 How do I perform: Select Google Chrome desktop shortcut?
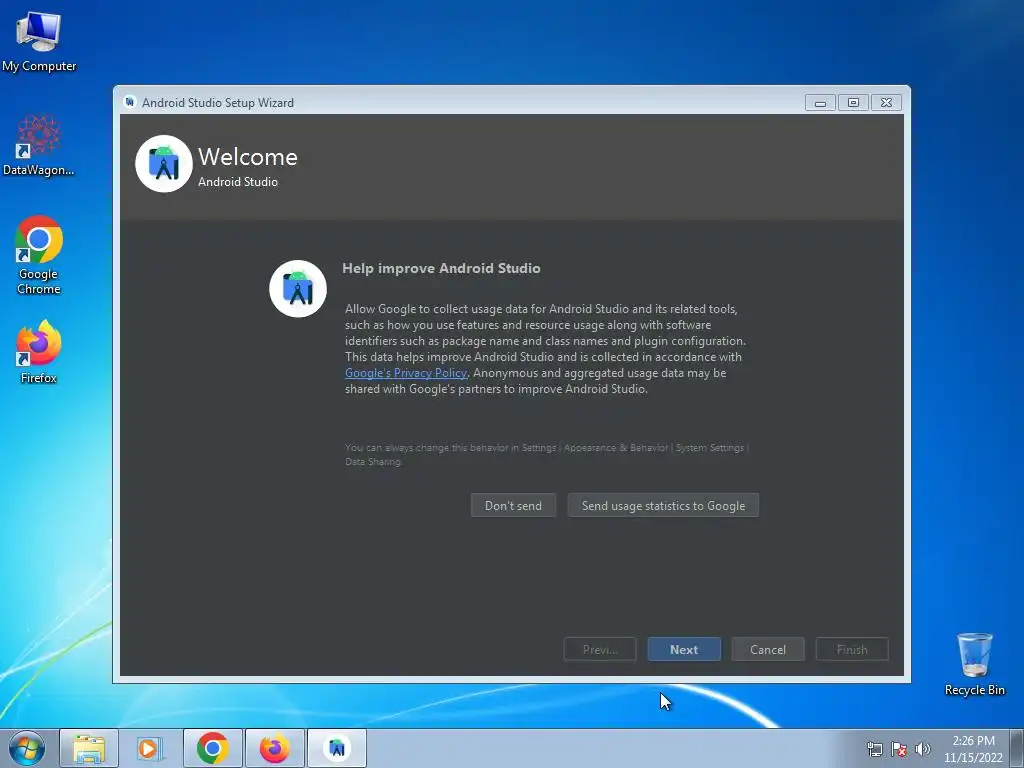[39, 255]
